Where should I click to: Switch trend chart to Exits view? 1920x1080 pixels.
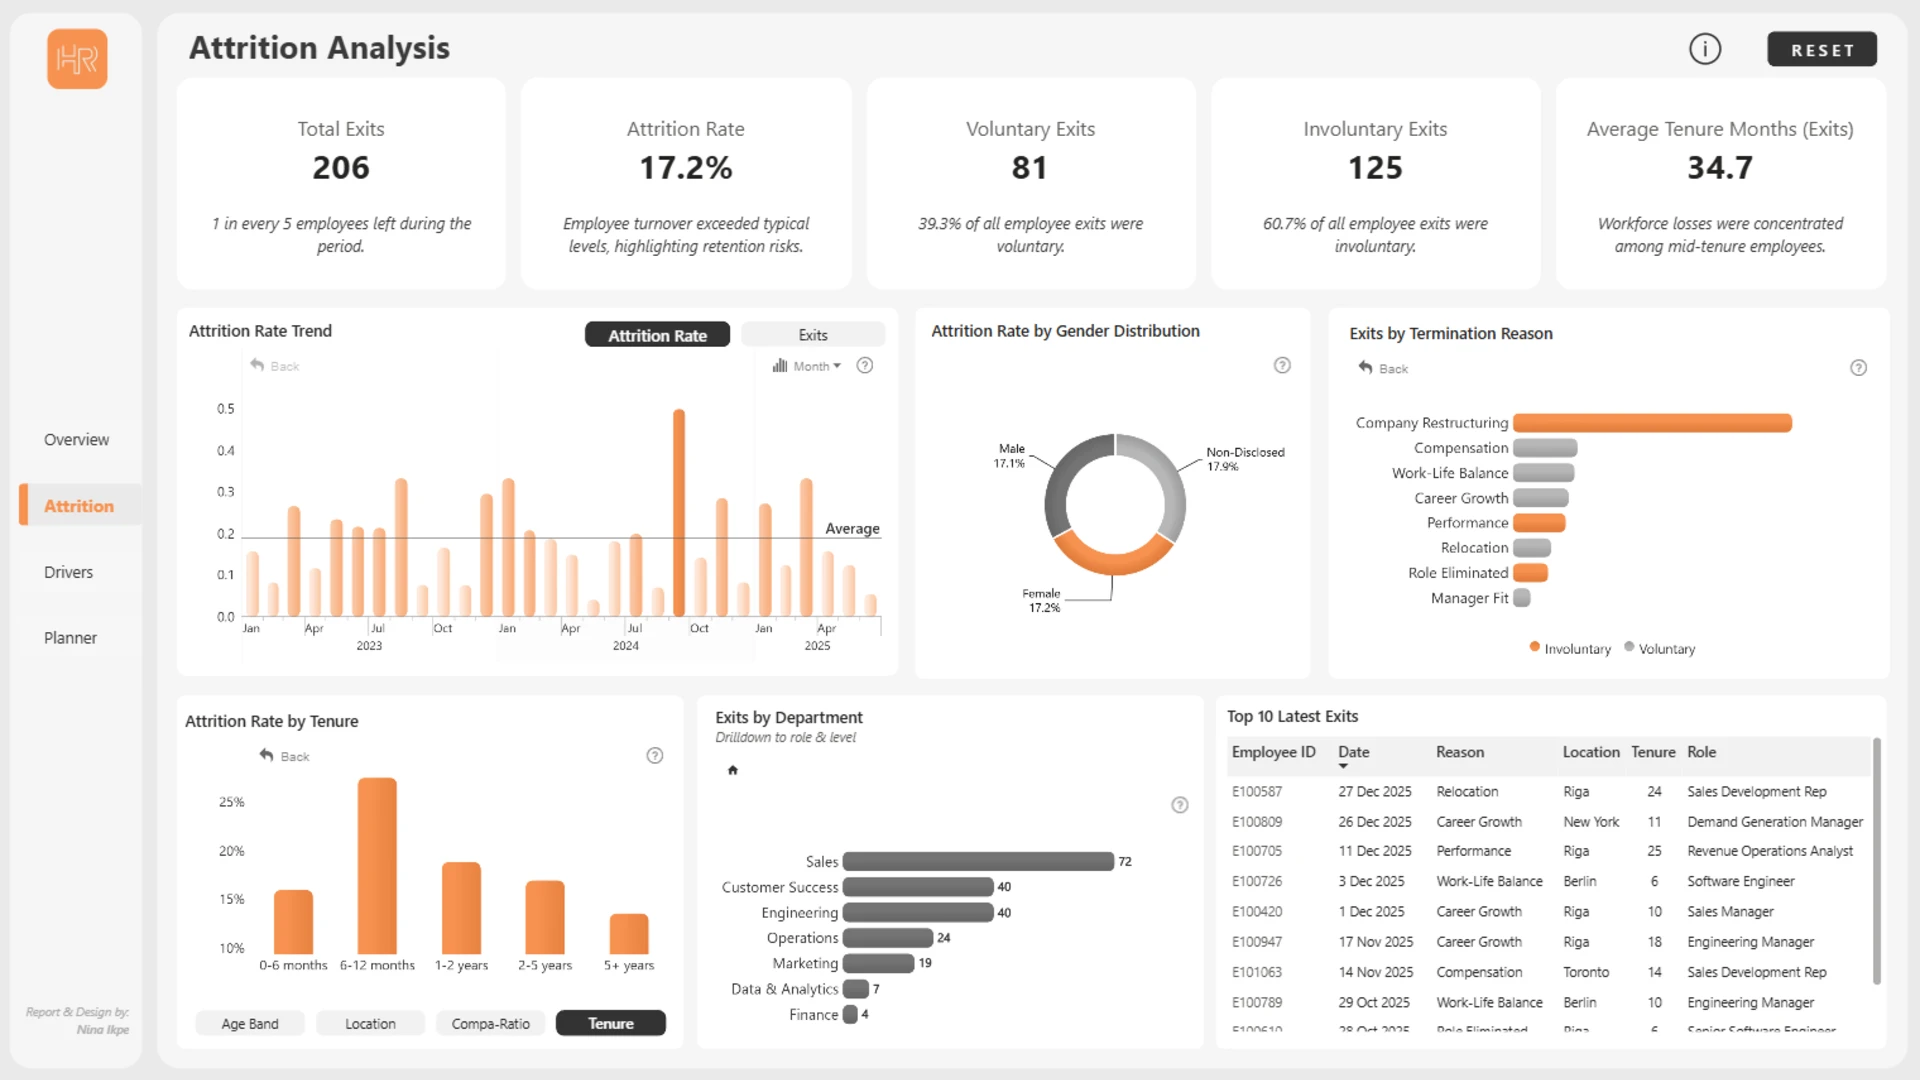(x=813, y=335)
